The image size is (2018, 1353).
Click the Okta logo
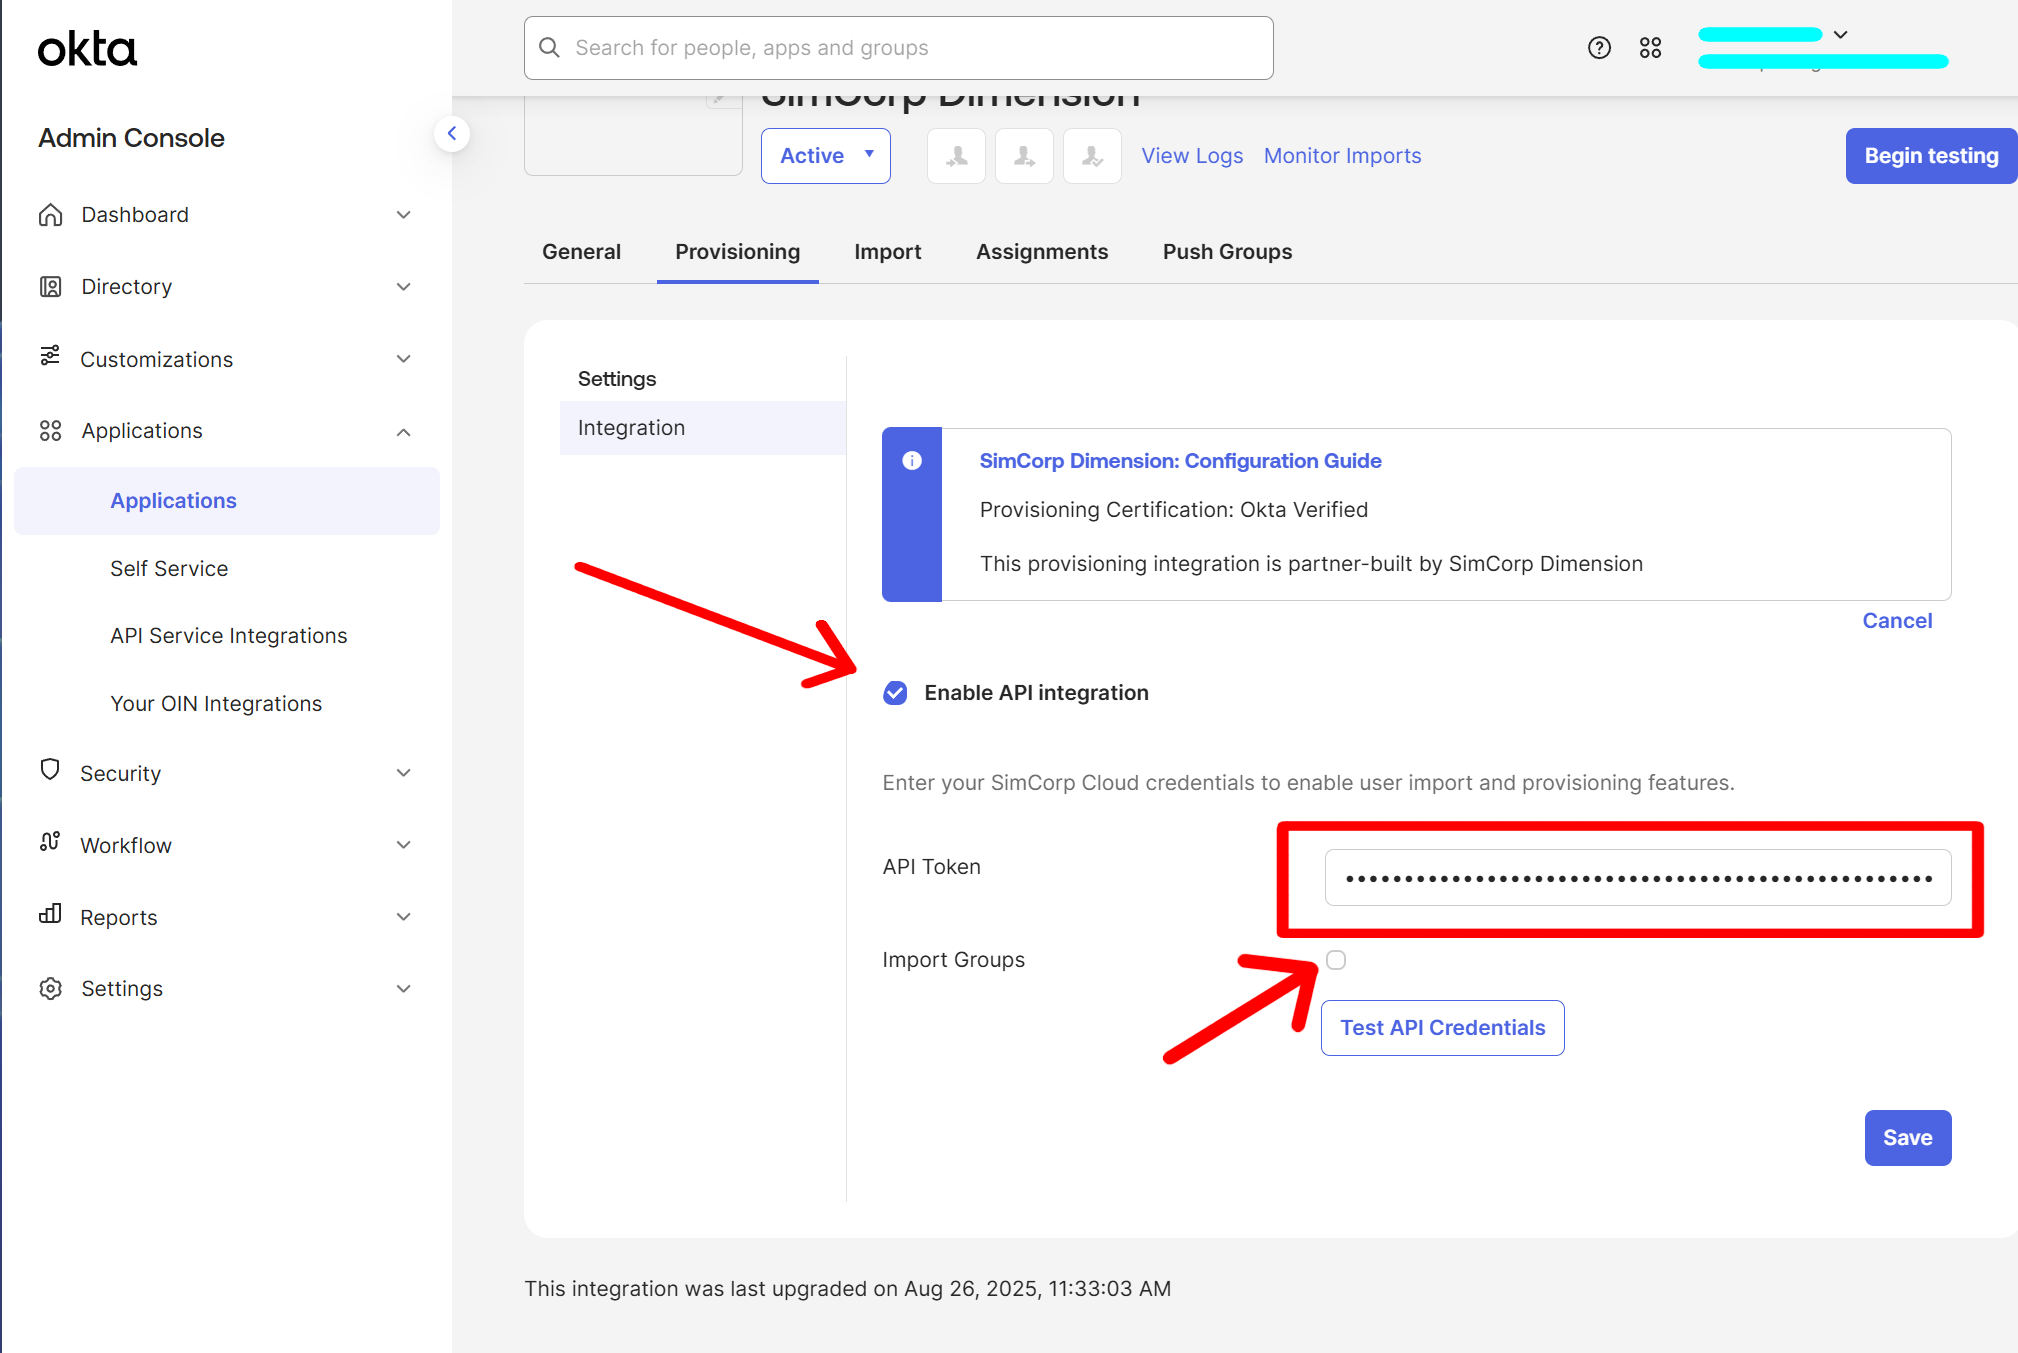87,47
